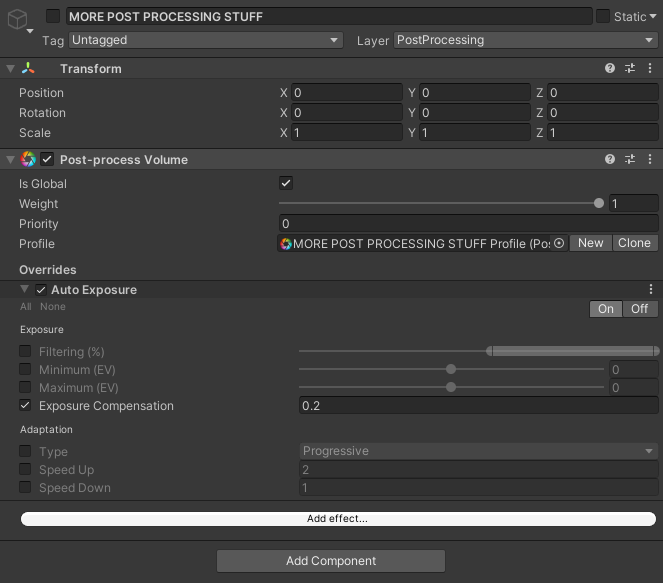This screenshot has width=663, height=583.
Task: Enable the Filtering (%) override checkbox
Action: [x=25, y=351]
